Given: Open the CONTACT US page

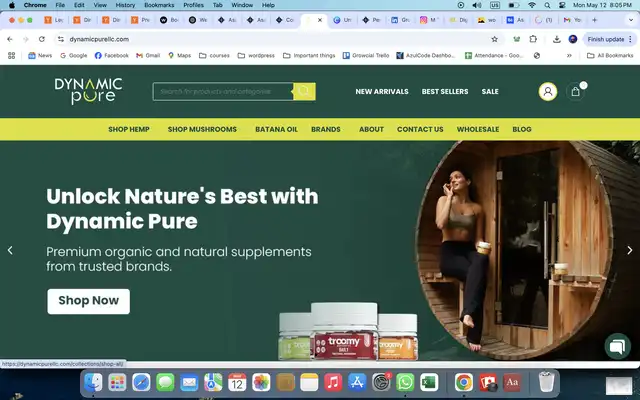Looking at the screenshot, I should point(420,129).
